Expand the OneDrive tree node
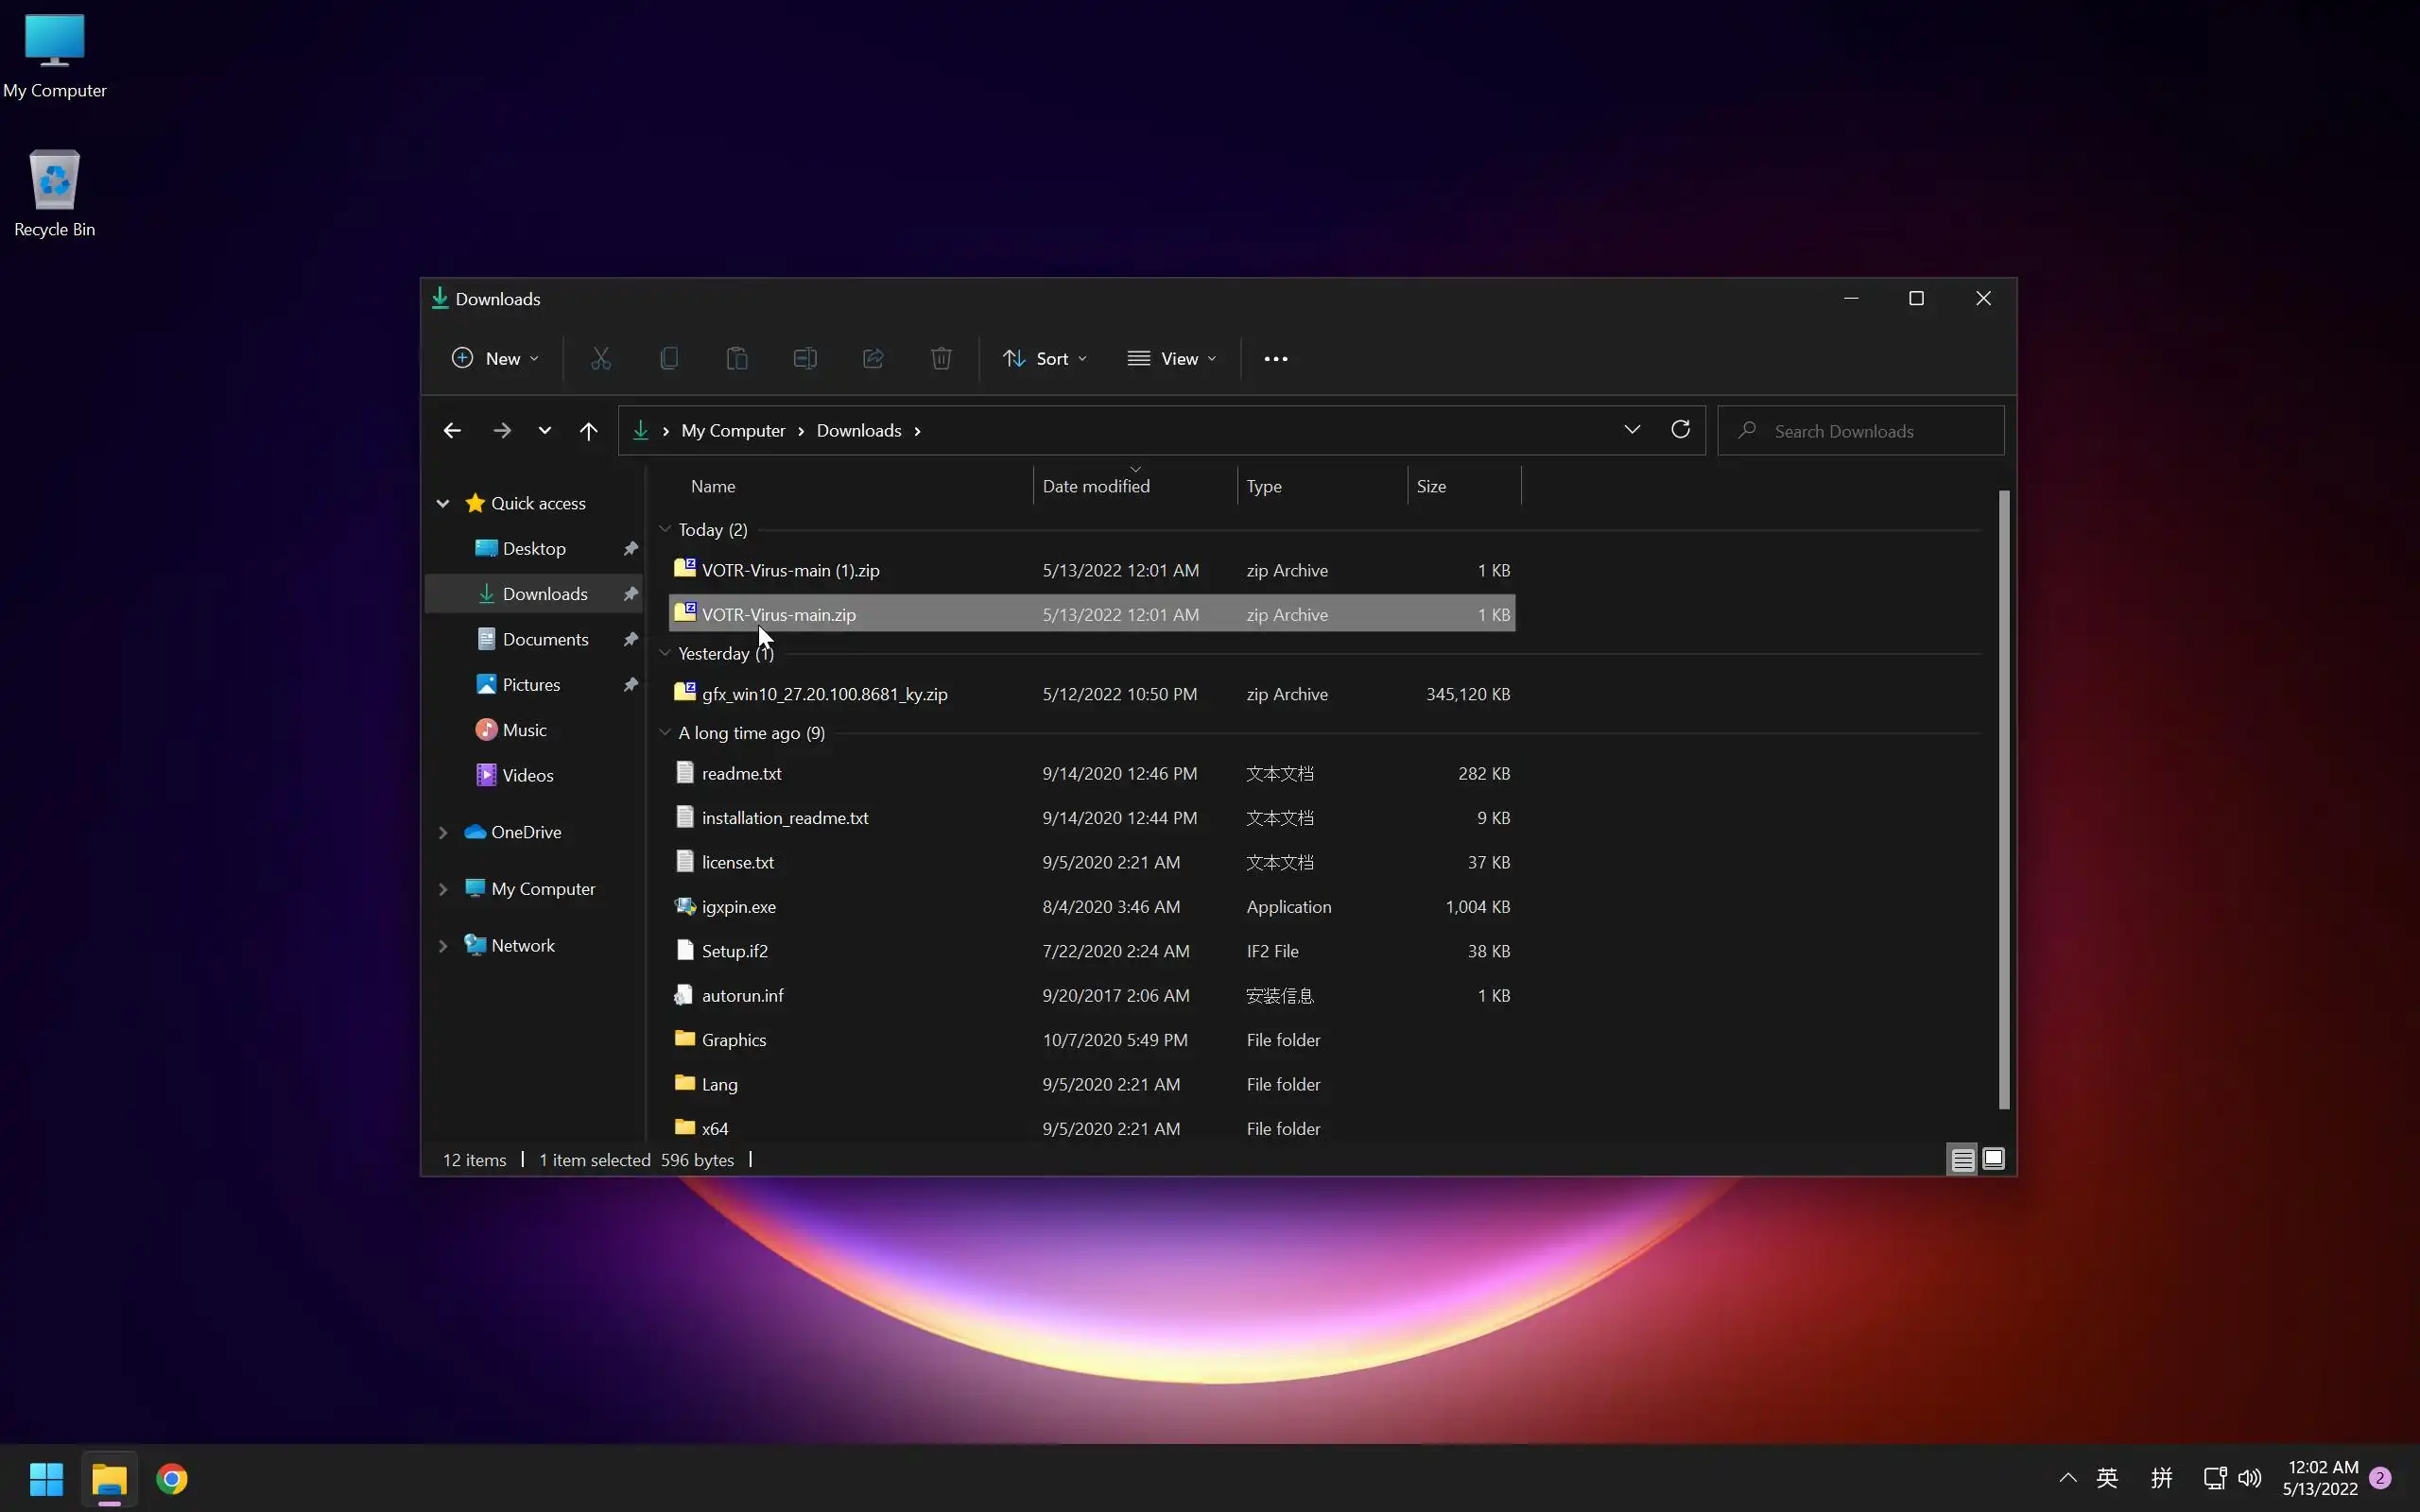 click(x=443, y=832)
